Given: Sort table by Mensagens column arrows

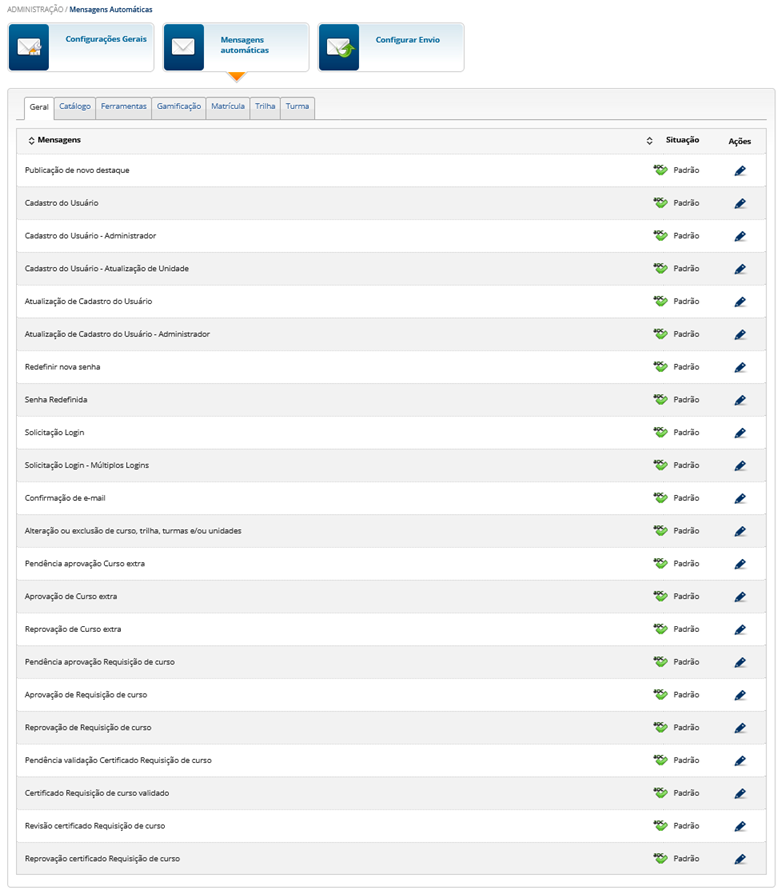Looking at the screenshot, I should point(31,141).
